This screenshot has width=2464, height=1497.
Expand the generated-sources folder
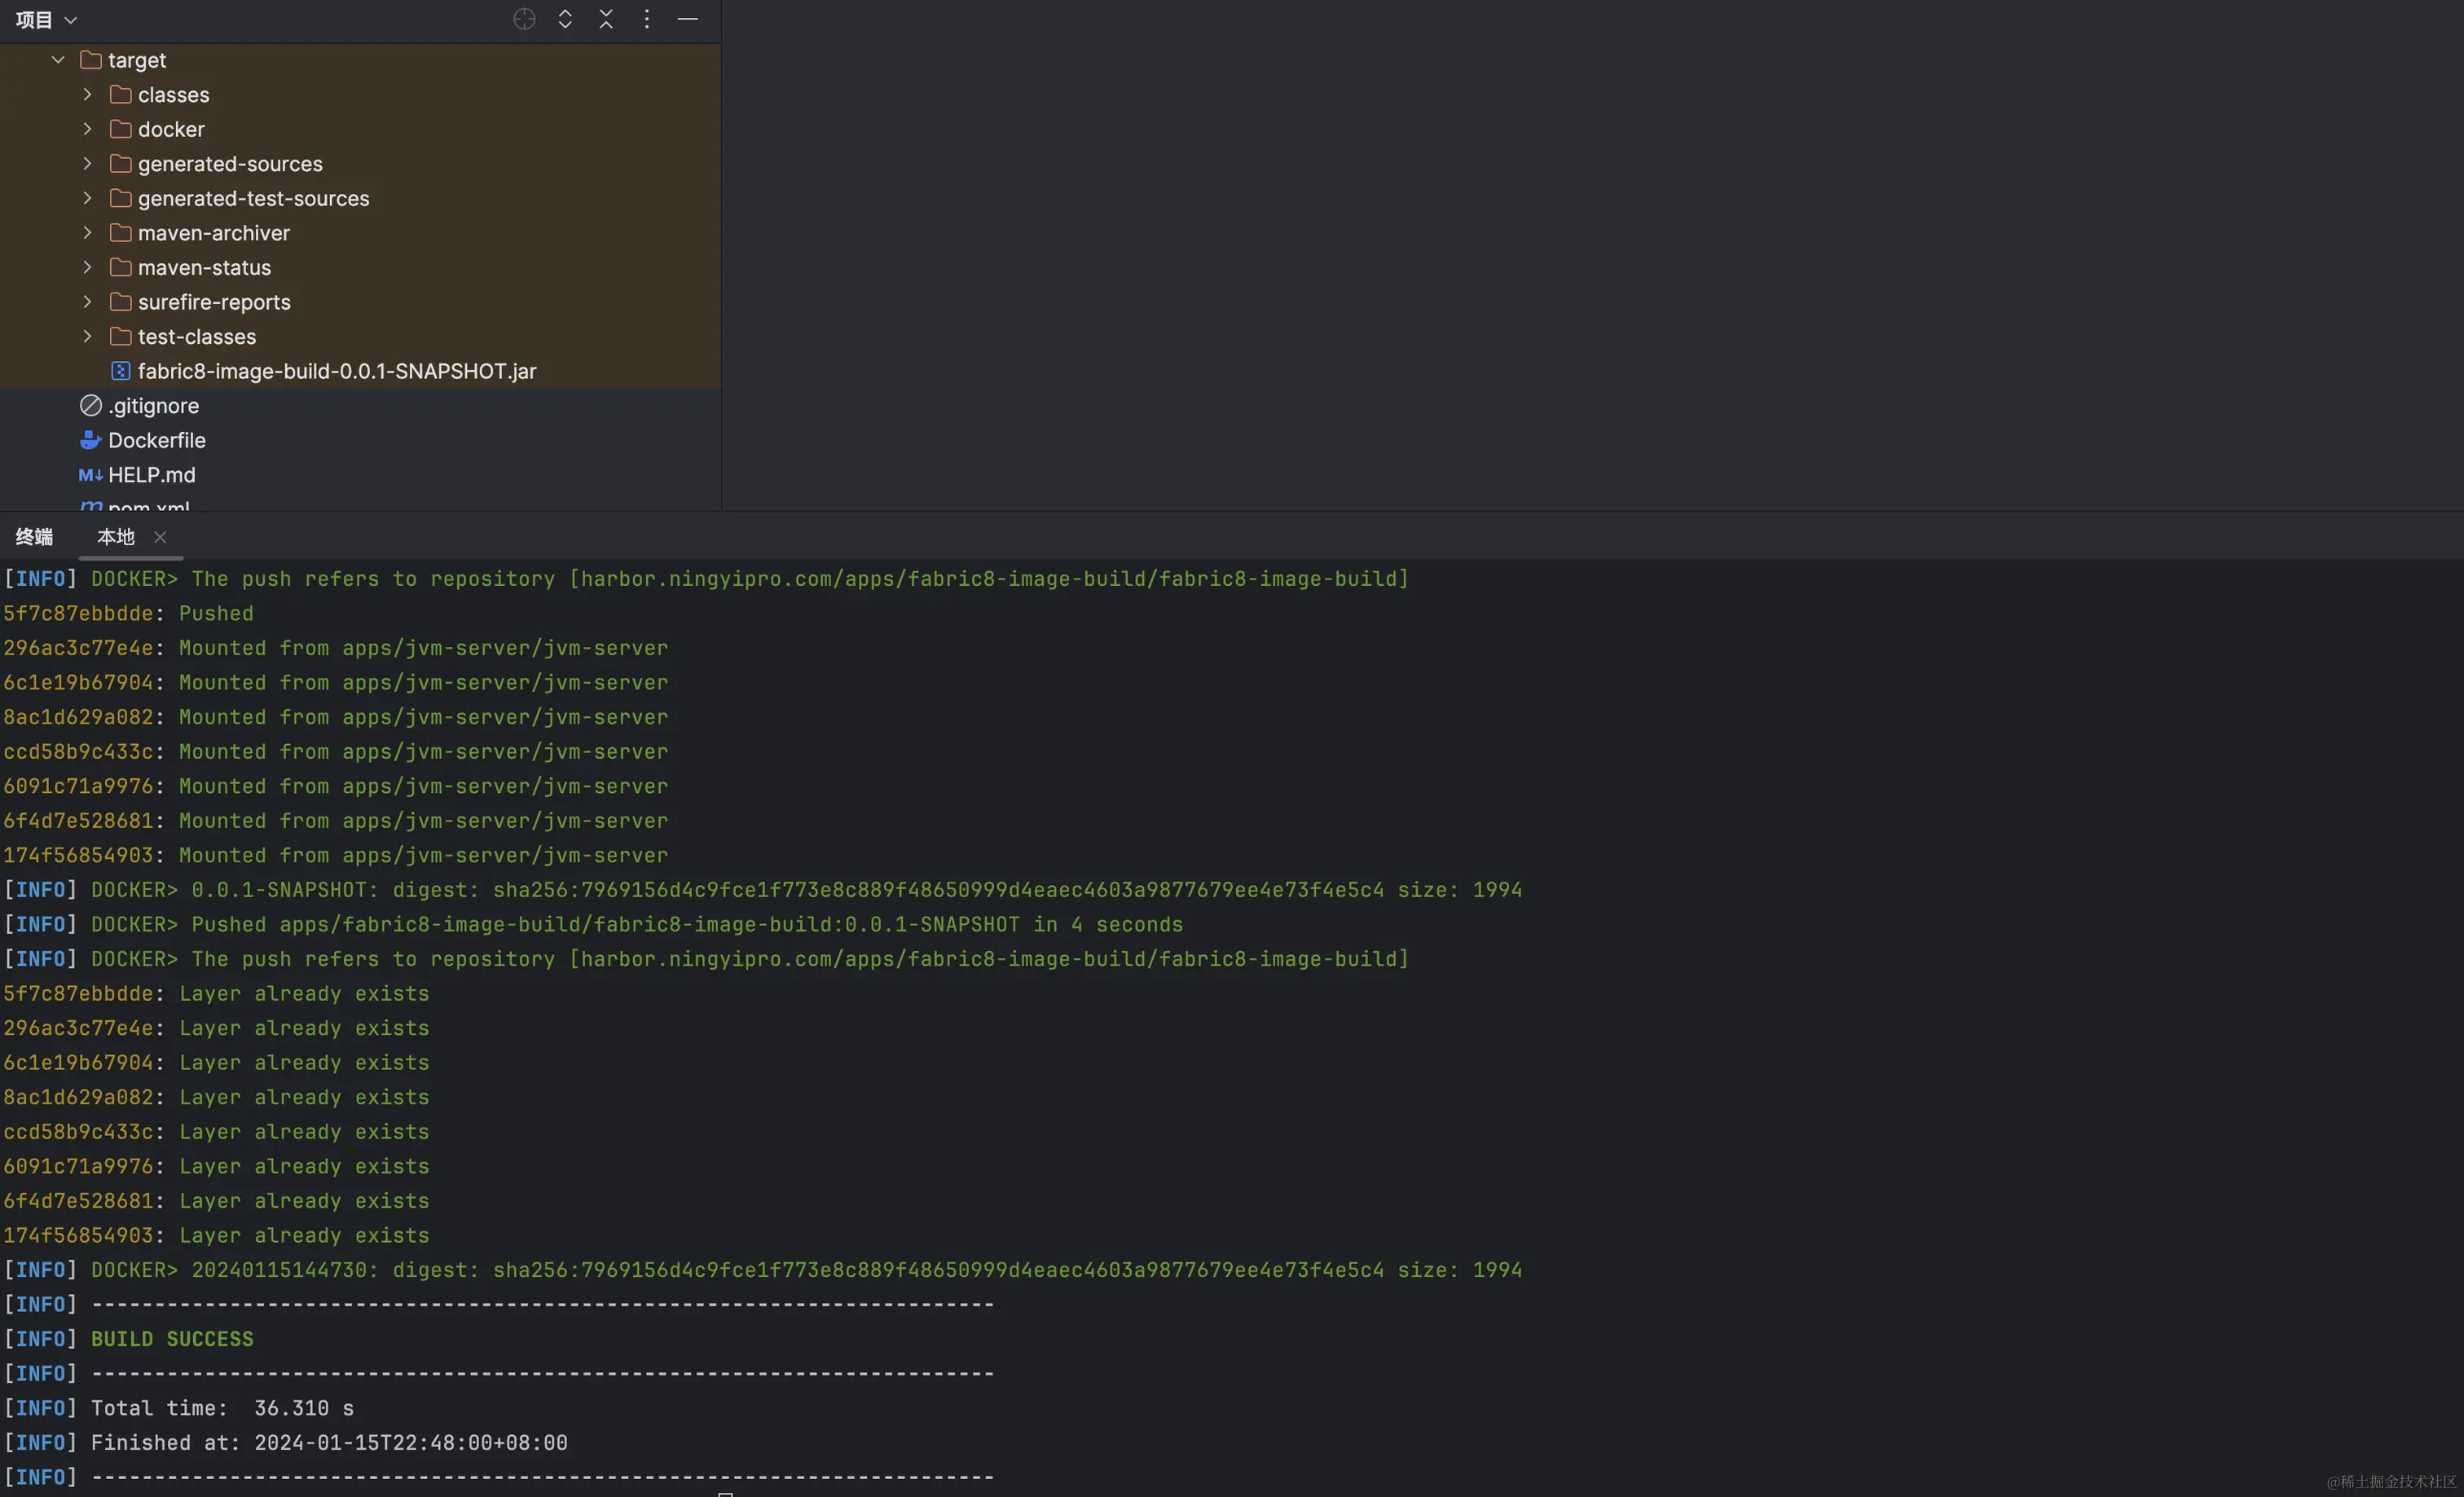tap(87, 164)
